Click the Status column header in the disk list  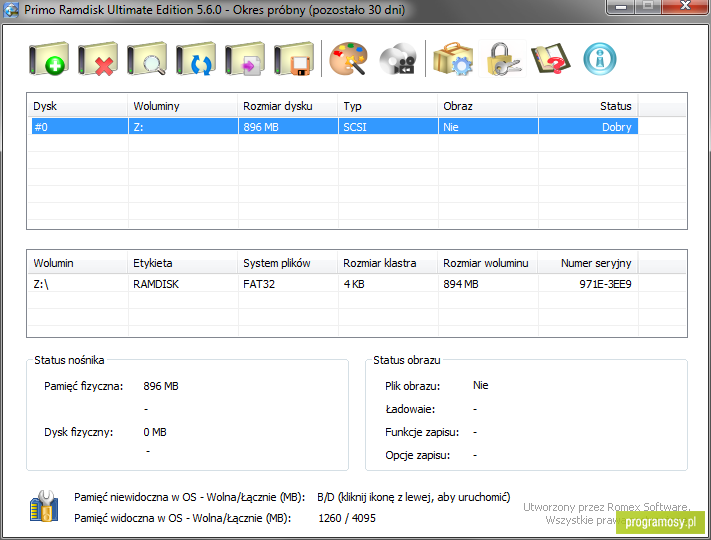tap(588, 106)
